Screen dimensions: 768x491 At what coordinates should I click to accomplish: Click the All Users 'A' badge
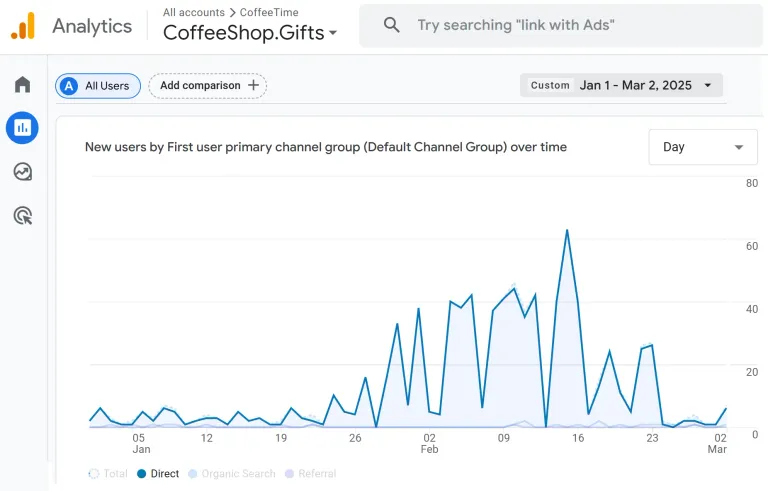pyautogui.click(x=69, y=86)
